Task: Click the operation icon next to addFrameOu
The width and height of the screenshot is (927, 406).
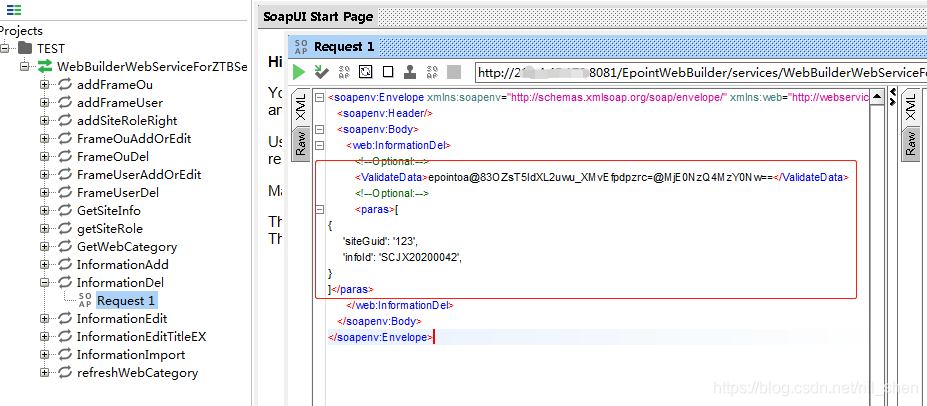Action: pyautogui.click(x=64, y=84)
